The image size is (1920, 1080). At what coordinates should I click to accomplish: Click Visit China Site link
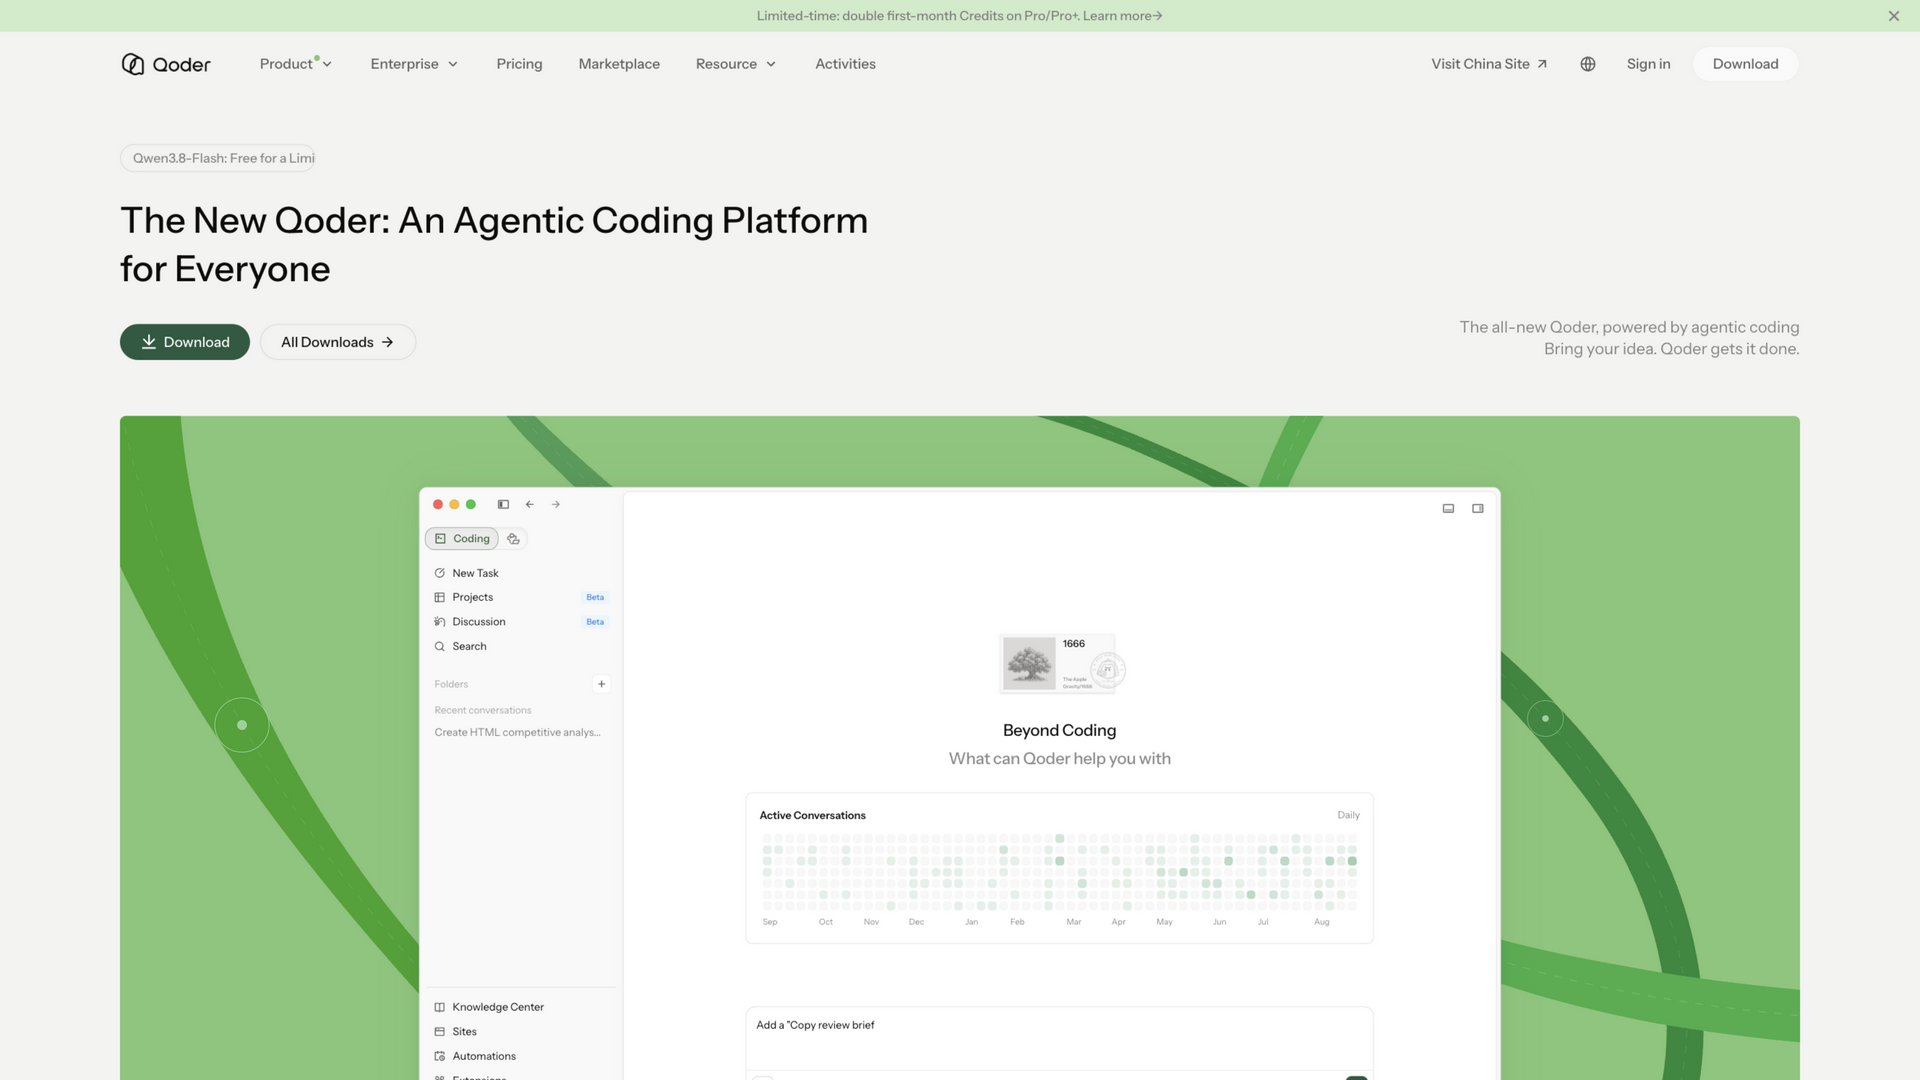click(1489, 64)
